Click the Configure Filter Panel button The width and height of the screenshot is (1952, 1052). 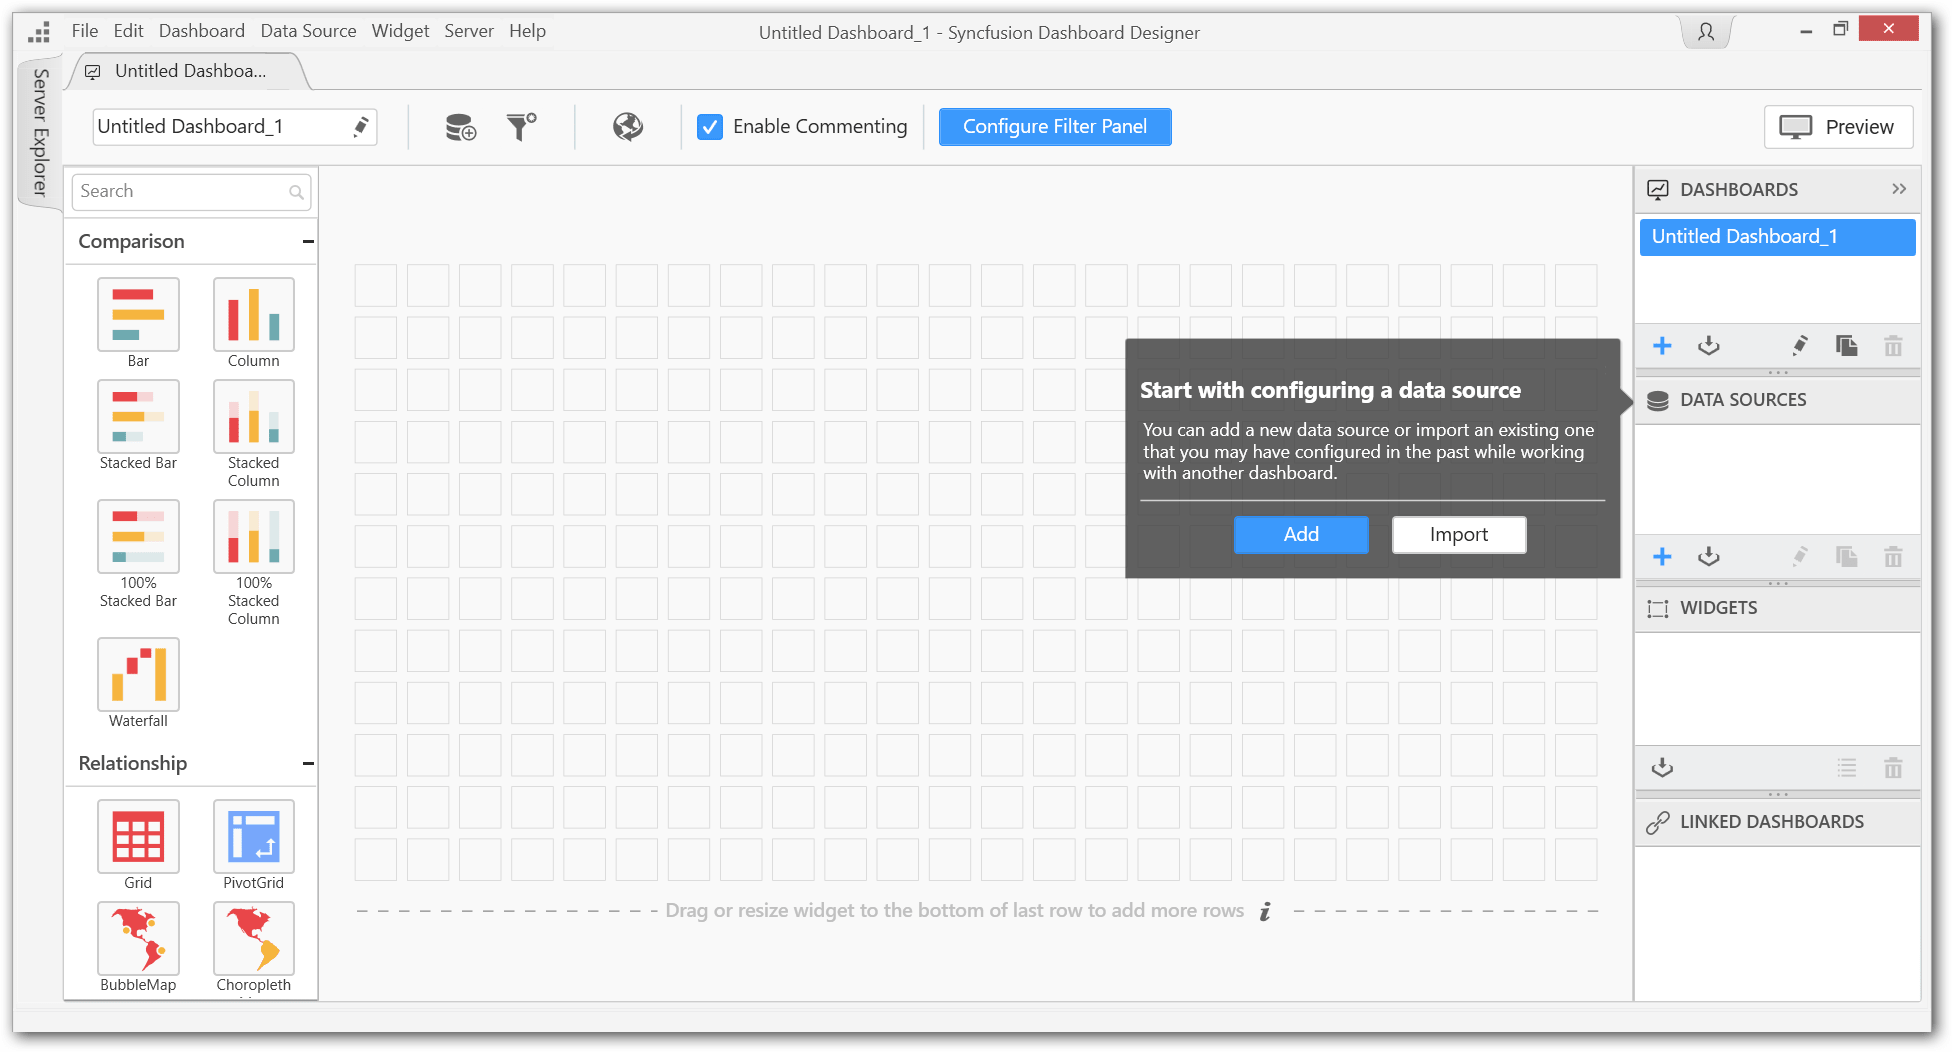click(1054, 127)
